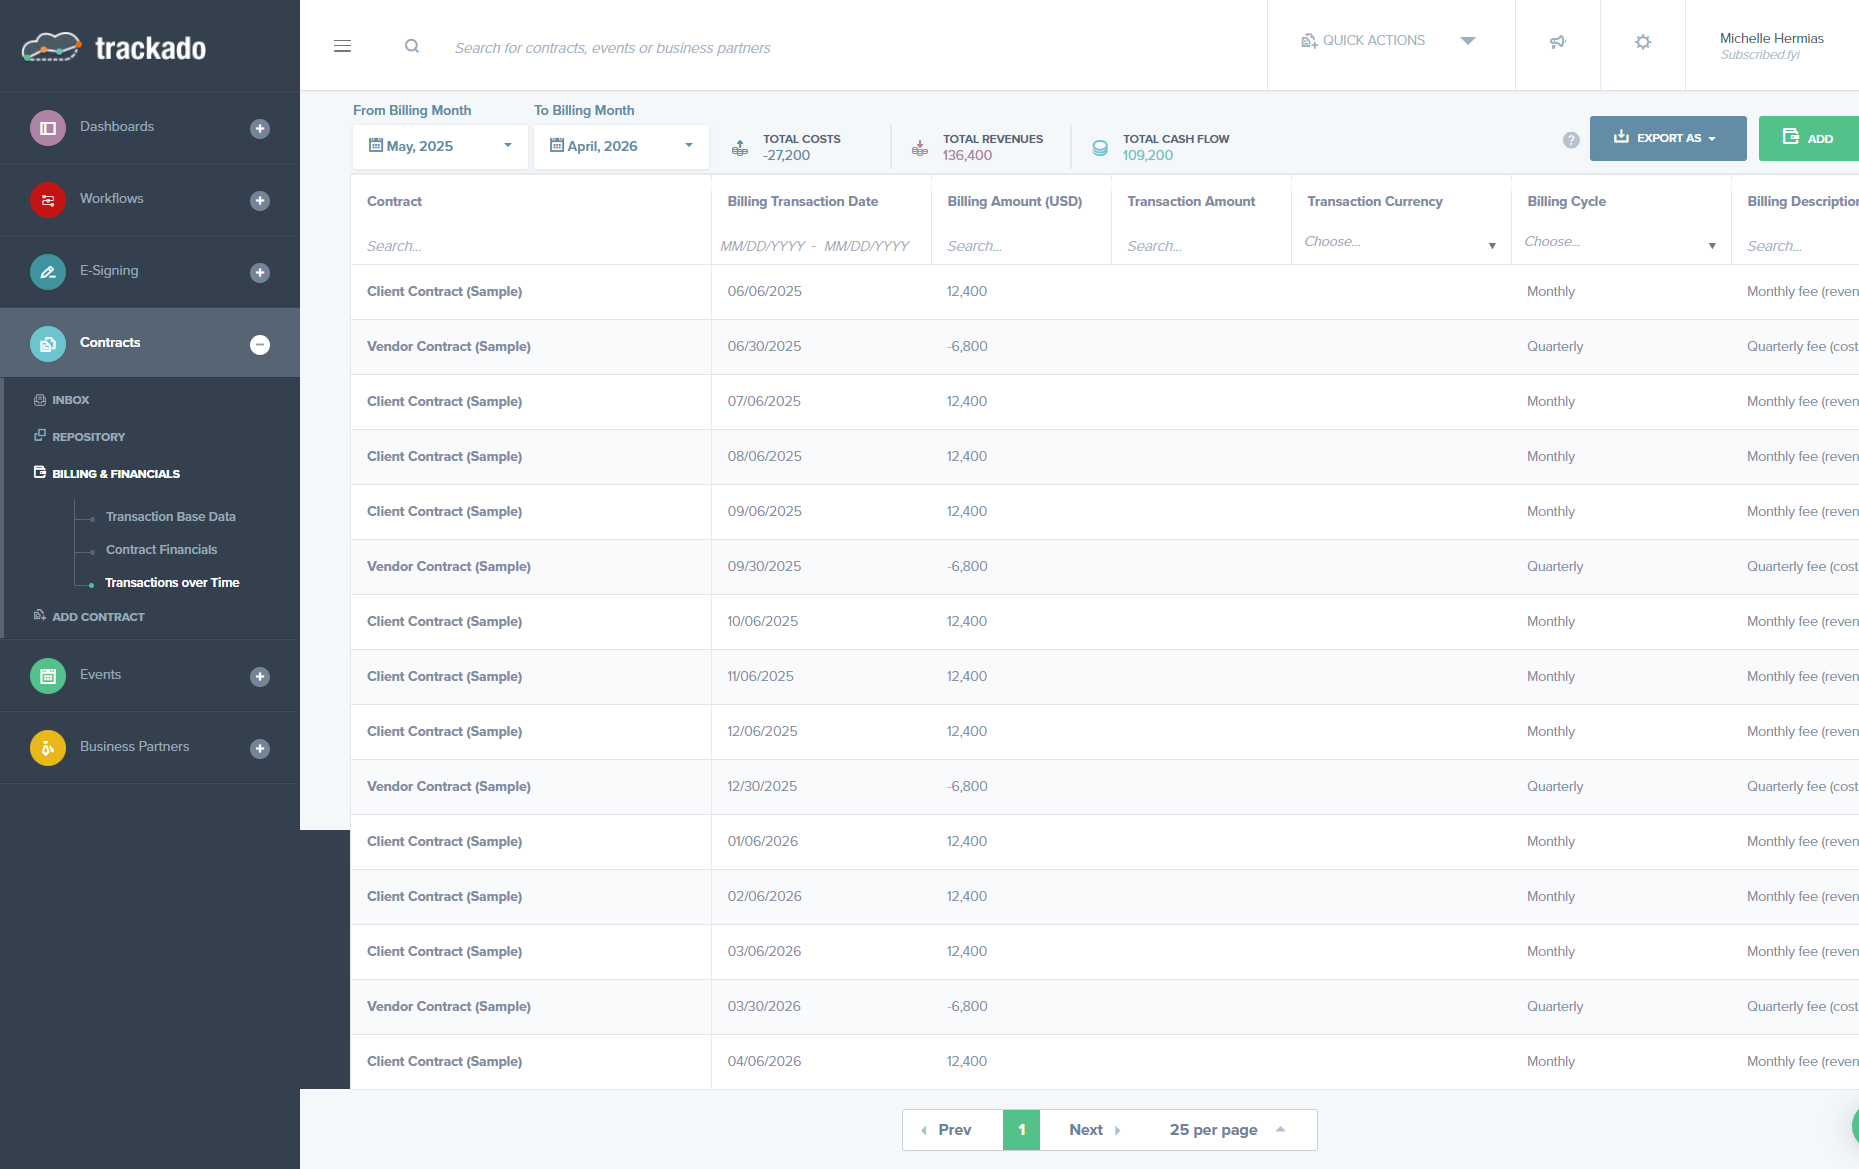Click the 03/30/2026 date cell

(x=764, y=1007)
